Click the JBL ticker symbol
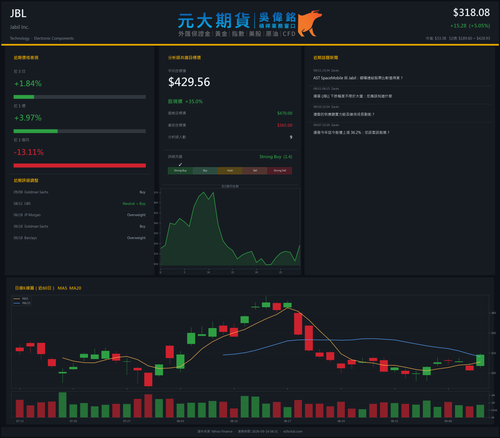Viewport: 500px width, 438px height. pos(18,13)
